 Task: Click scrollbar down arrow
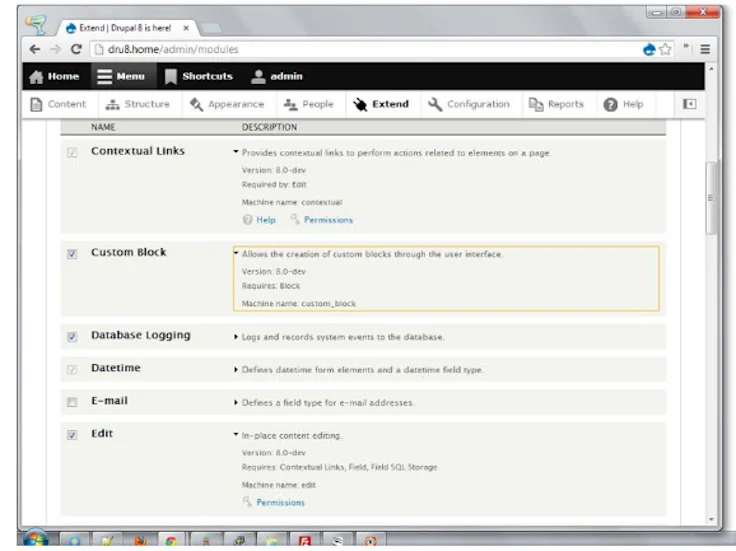tap(711, 520)
